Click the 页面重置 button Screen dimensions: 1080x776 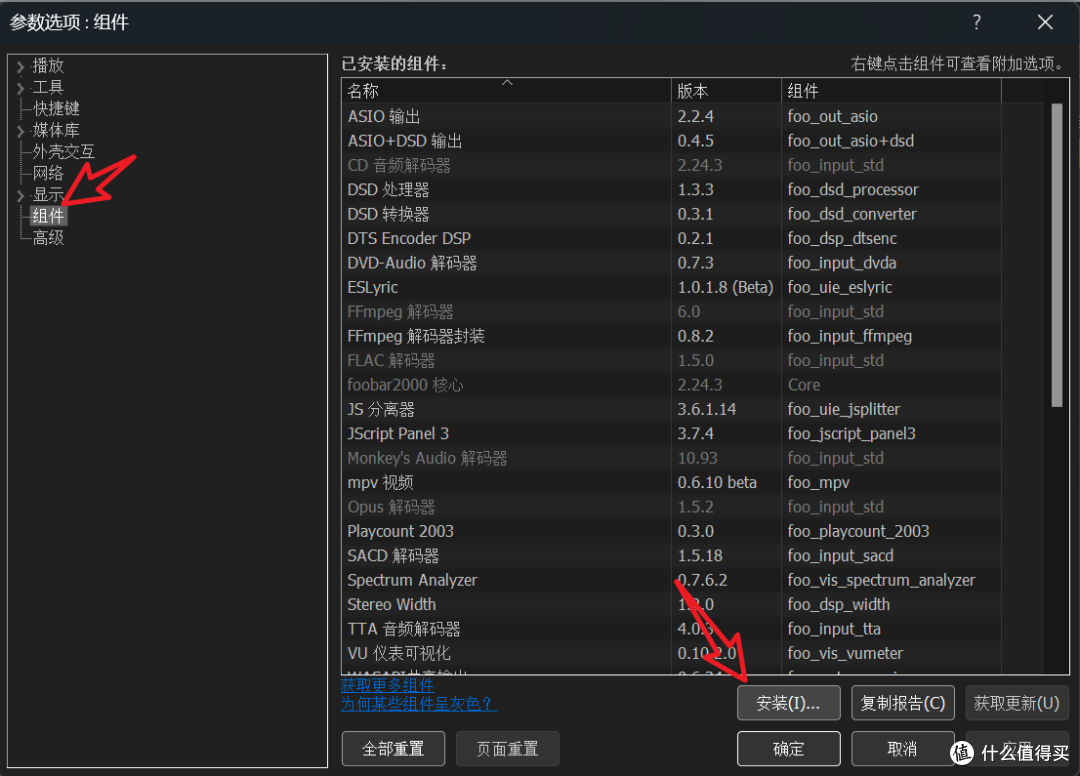pyautogui.click(x=508, y=748)
